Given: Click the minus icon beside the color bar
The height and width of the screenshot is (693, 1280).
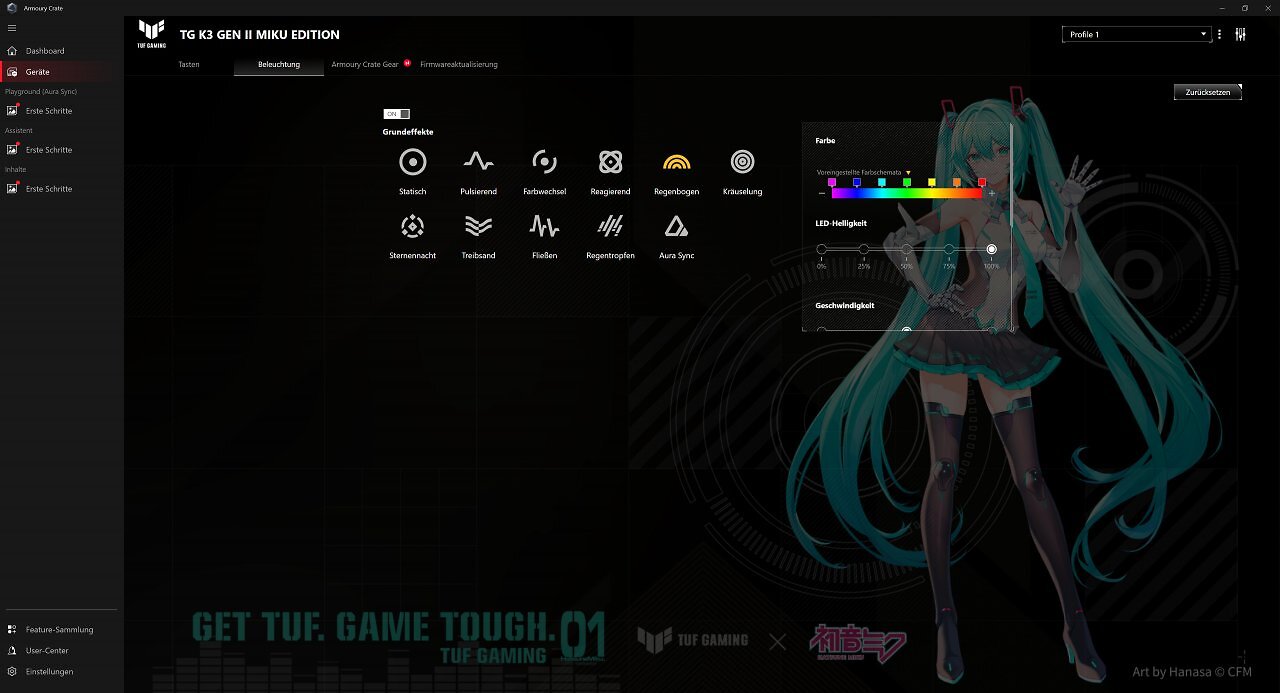Looking at the screenshot, I should (x=822, y=193).
